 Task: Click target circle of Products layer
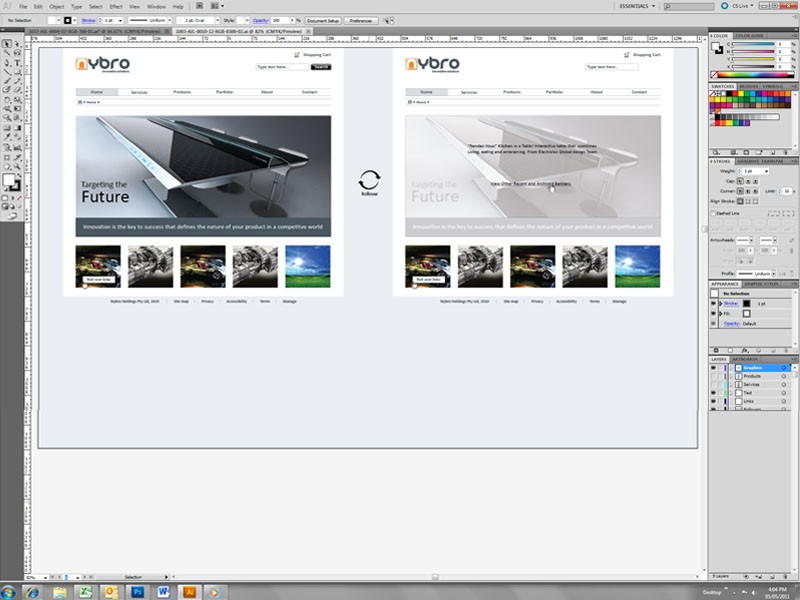point(784,376)
